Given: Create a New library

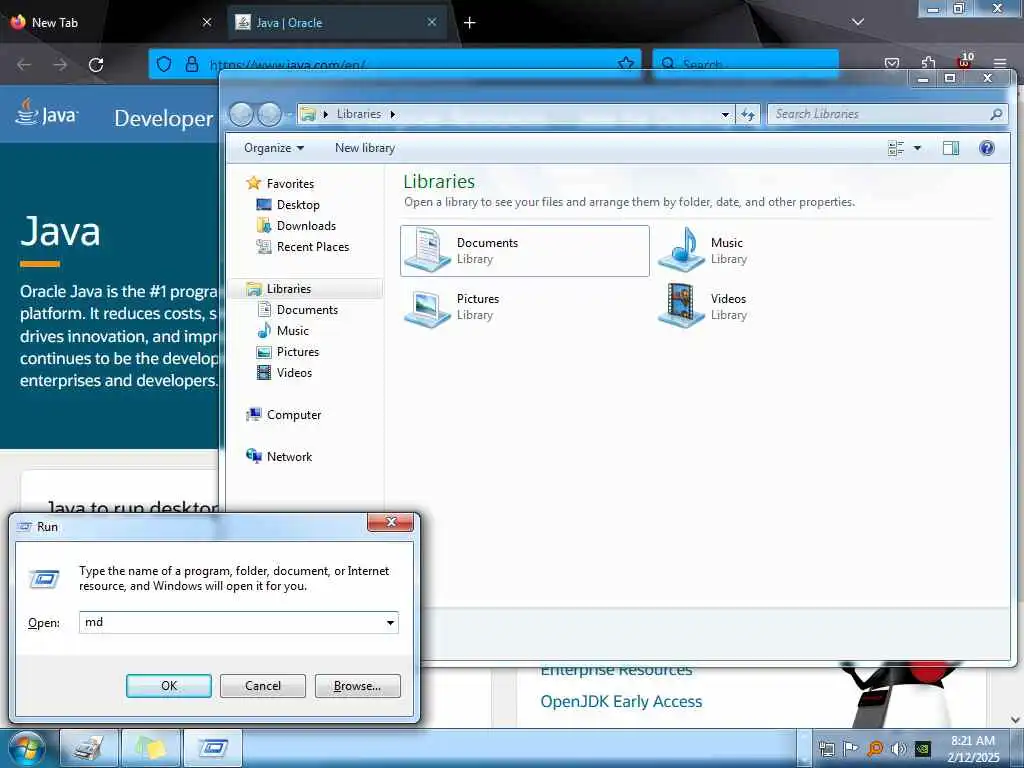Looking at the screenshot, I should tap(364, 148).
